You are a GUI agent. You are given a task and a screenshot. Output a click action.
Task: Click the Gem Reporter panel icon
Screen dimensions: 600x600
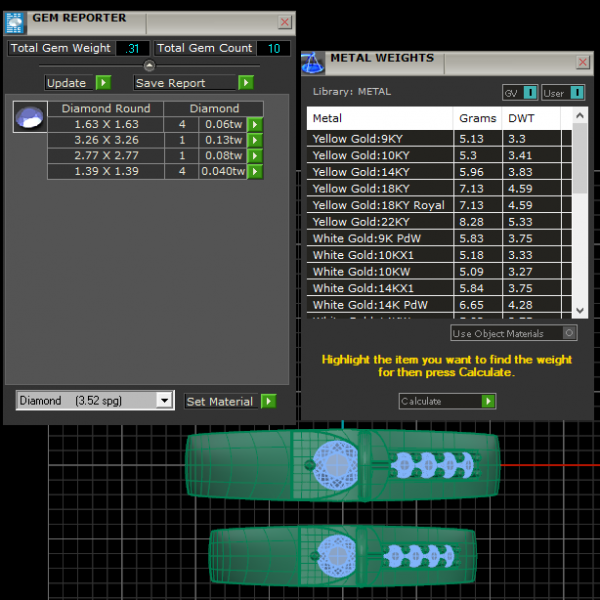[x=15, y=20]
